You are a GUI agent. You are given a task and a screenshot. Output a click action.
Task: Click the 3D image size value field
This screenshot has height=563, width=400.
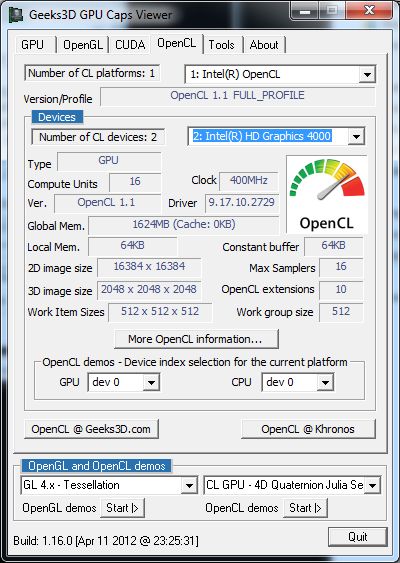tap(149, 290)
